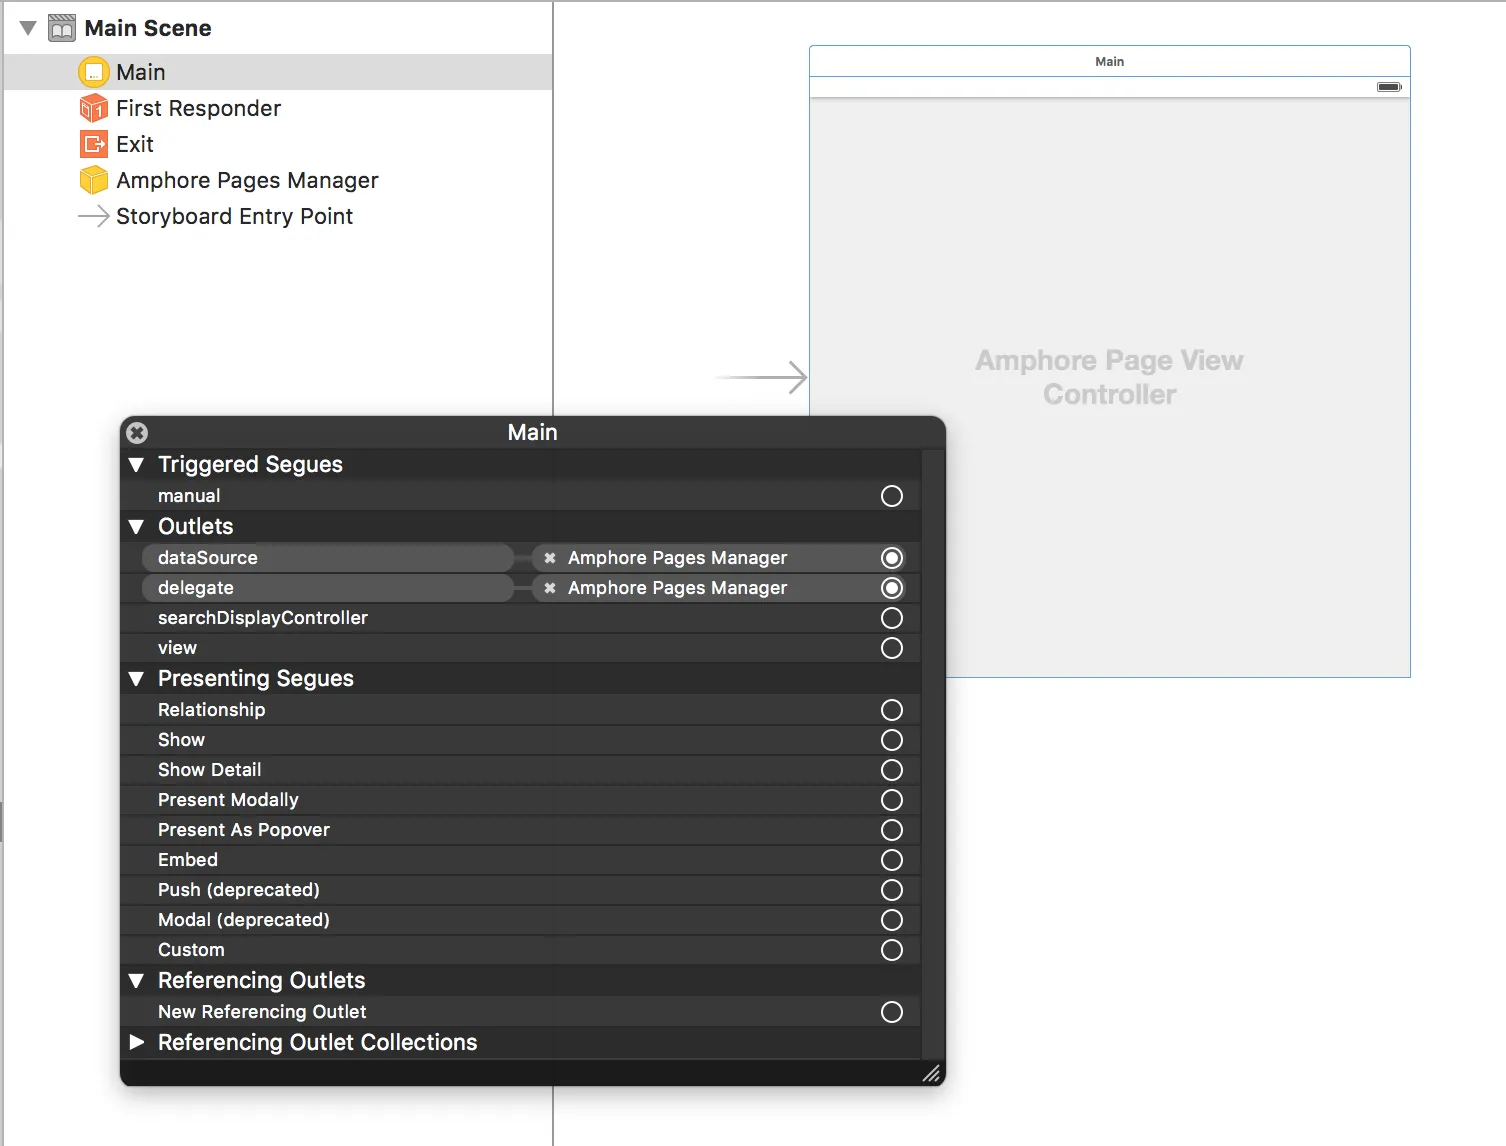Viewport: 1506px width, 1146px height.
Task: Close the Main connections popup
Action: click(x=137, y=432)
